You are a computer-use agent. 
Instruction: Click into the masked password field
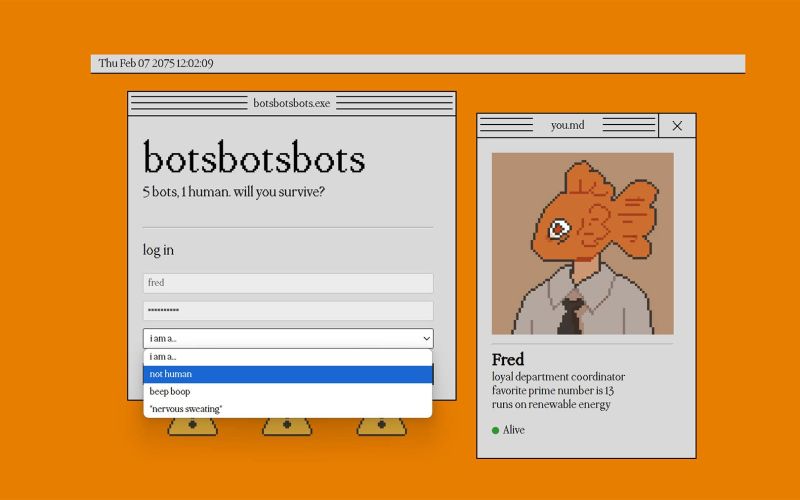coord(288,311)
